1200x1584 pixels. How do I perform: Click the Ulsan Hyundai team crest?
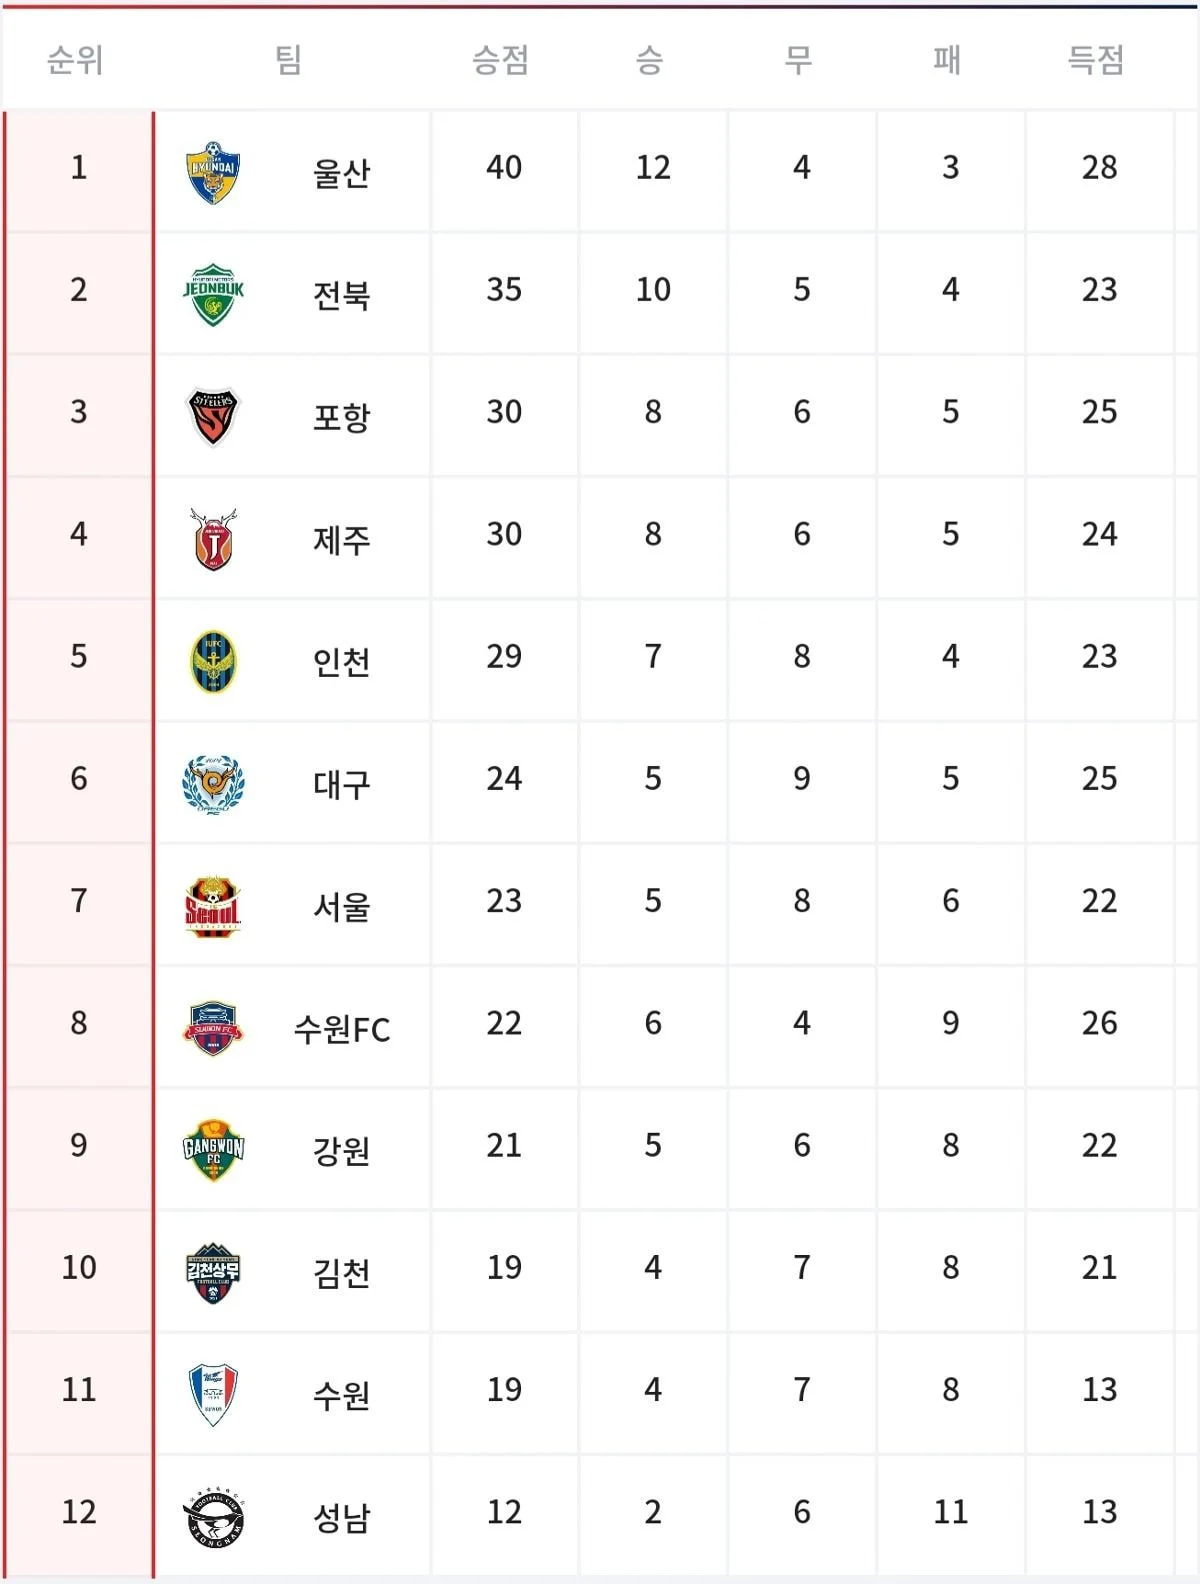coord(213,172)
